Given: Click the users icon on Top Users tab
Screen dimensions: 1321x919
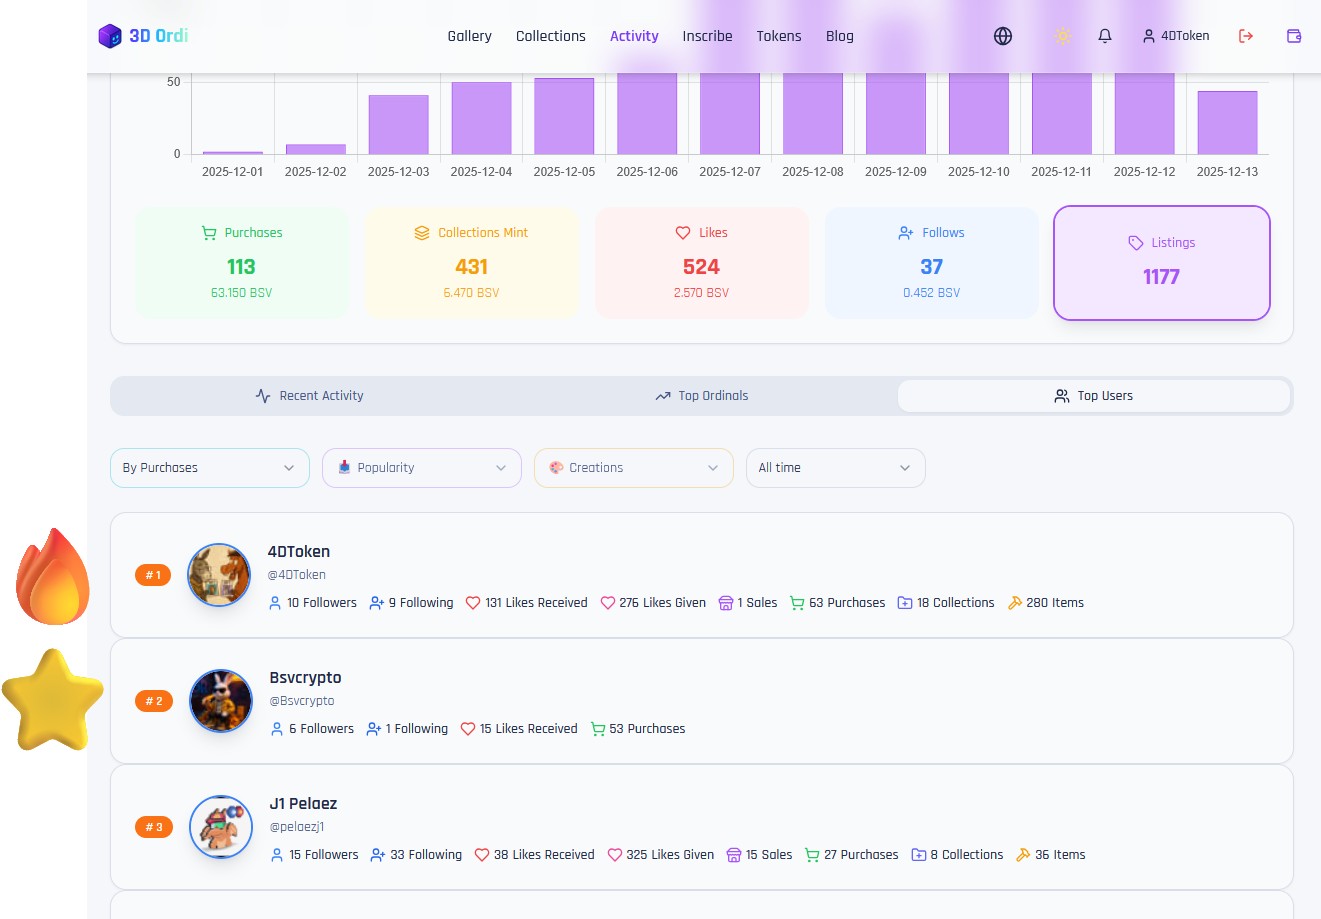Looking at the screenshot, I should (1062, 396).
